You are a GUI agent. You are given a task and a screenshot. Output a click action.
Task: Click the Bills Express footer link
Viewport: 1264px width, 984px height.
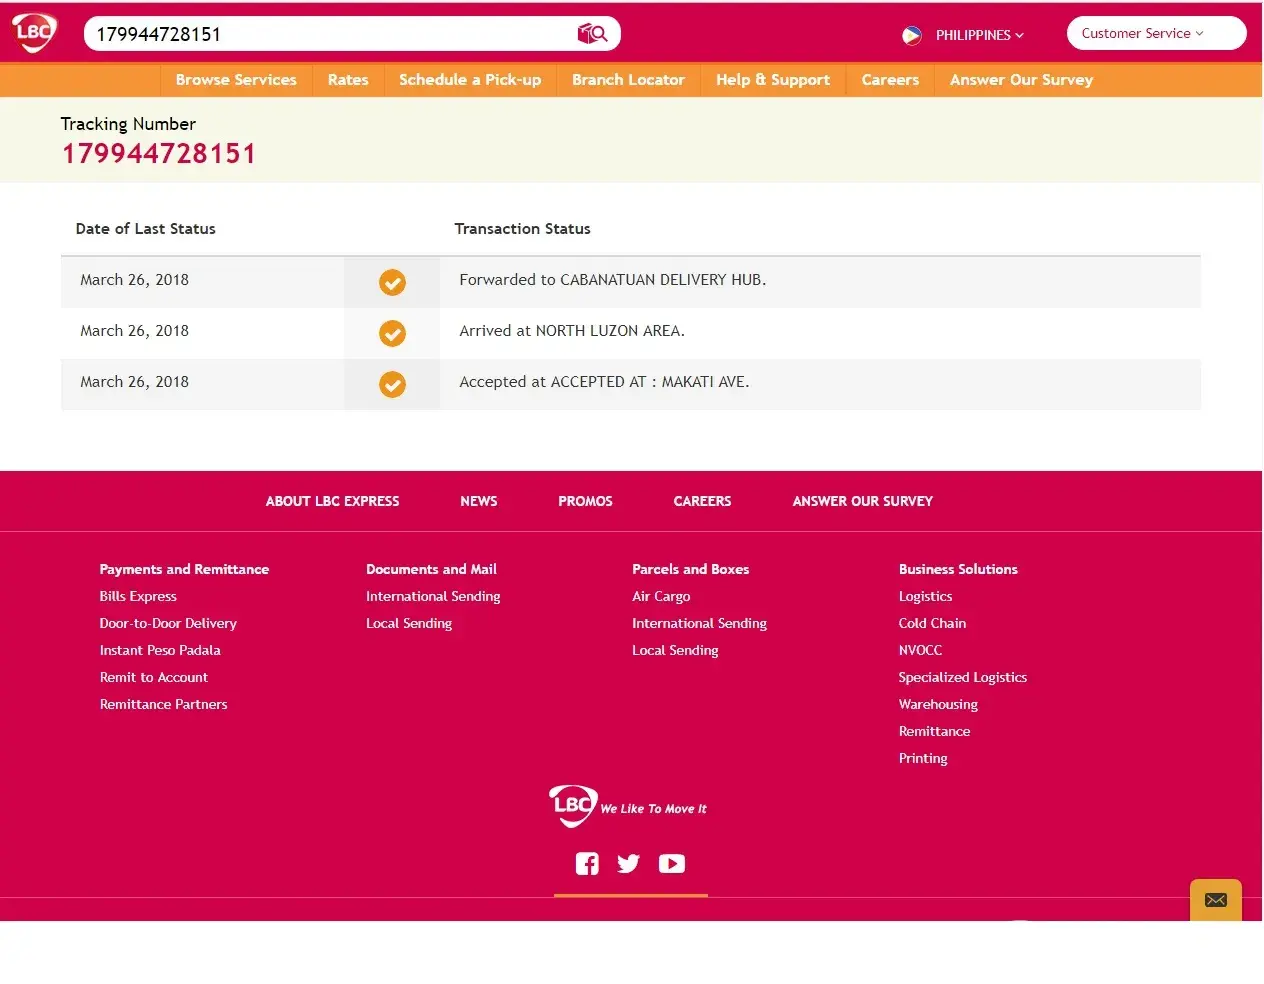pos(138,596)
